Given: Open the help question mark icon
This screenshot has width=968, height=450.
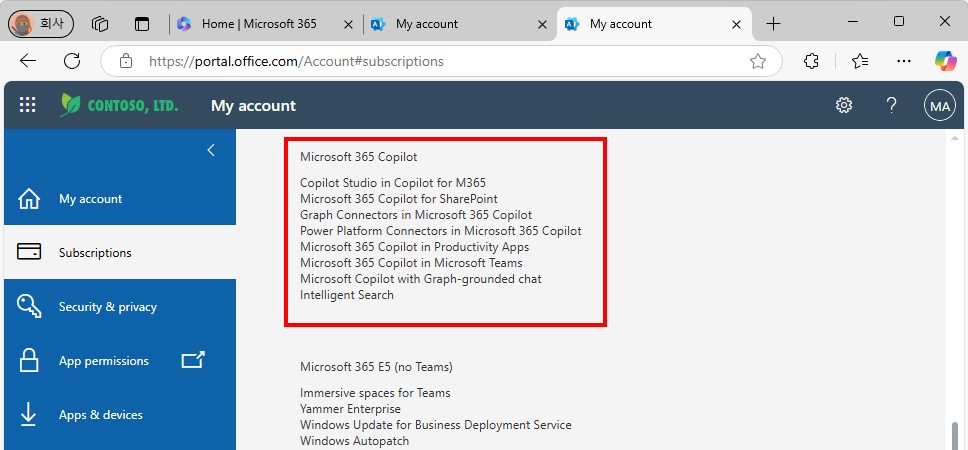Looking at the screenshot, I should point(891,105).
